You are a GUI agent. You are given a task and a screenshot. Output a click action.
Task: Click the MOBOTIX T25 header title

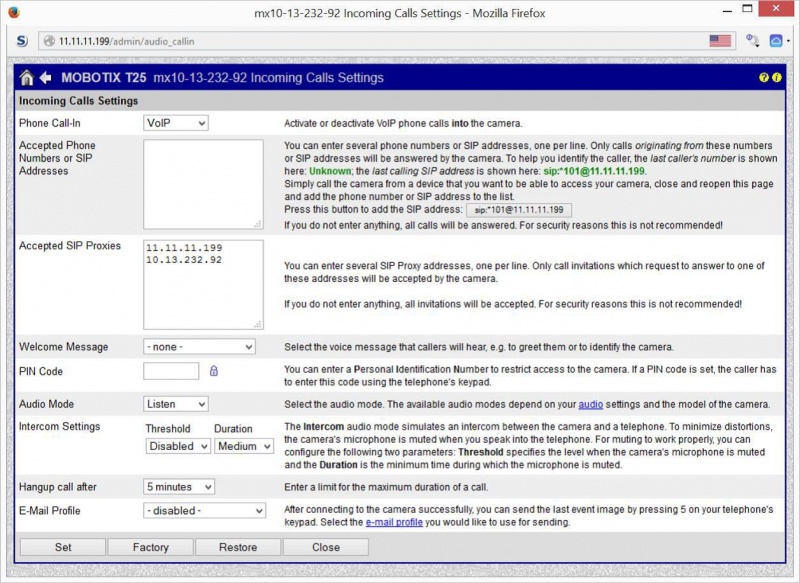point(104,78)
